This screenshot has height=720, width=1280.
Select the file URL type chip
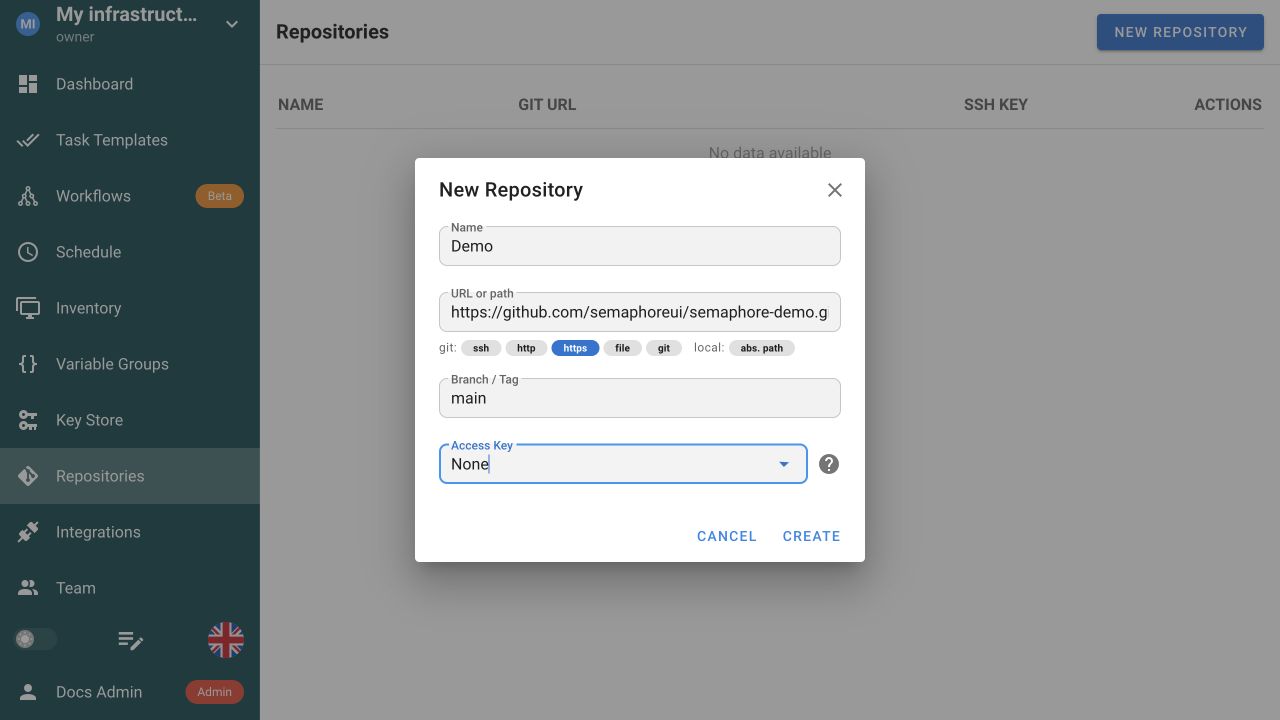tap(622, 348)
